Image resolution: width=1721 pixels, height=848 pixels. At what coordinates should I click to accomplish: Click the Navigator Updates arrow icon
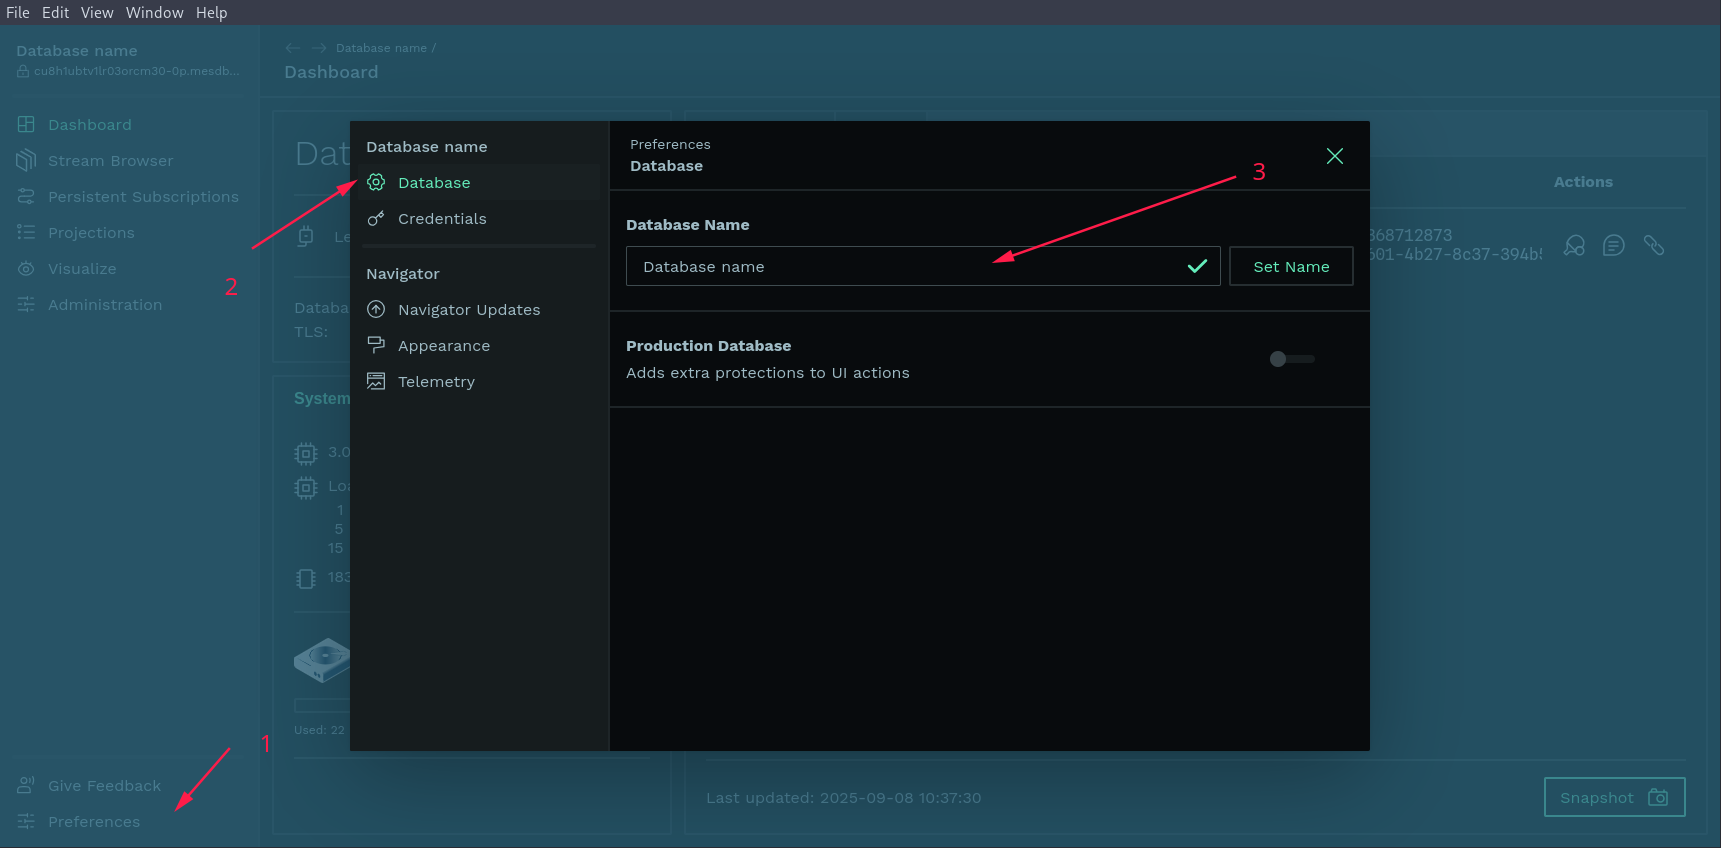click(376, 310)
